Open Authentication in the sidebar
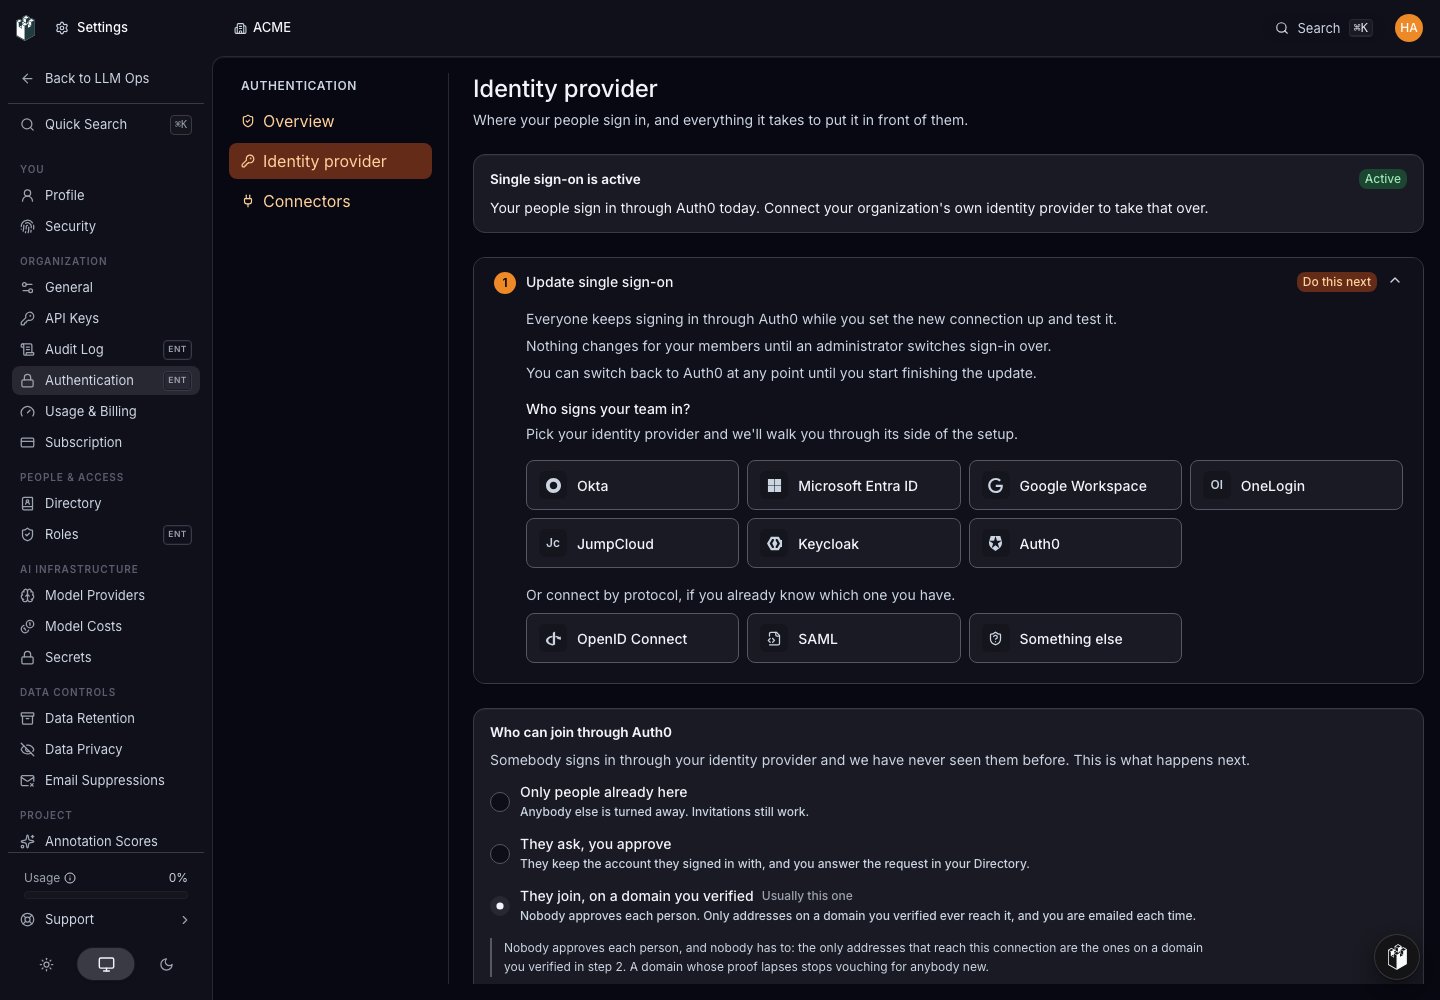This screenshot has height=1000, width=1440. 106,381
